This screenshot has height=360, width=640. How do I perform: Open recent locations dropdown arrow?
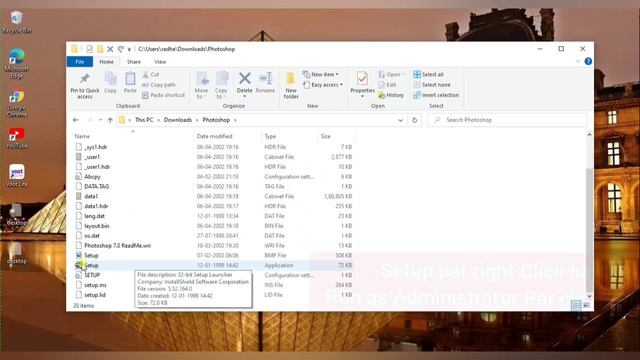[100, 120]
